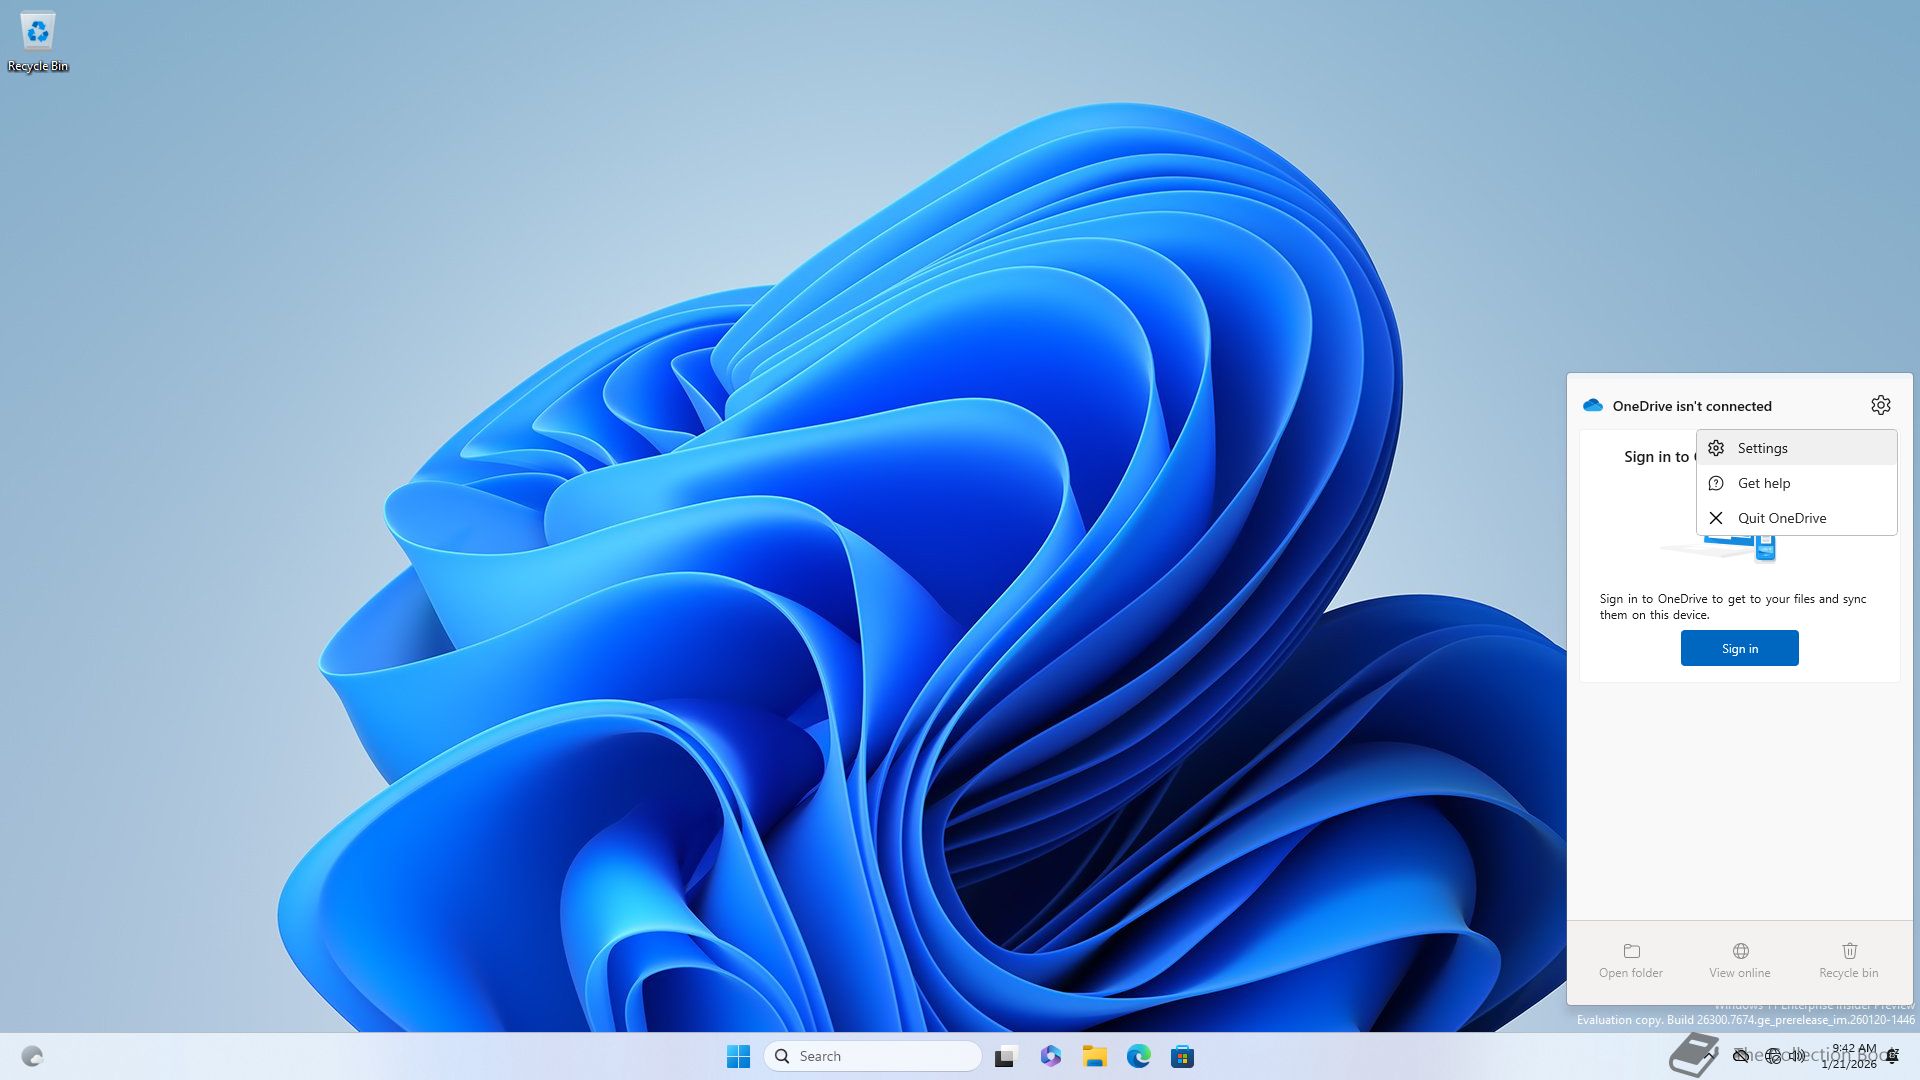Launch Copilot from taskbar

(1050, 1056)
